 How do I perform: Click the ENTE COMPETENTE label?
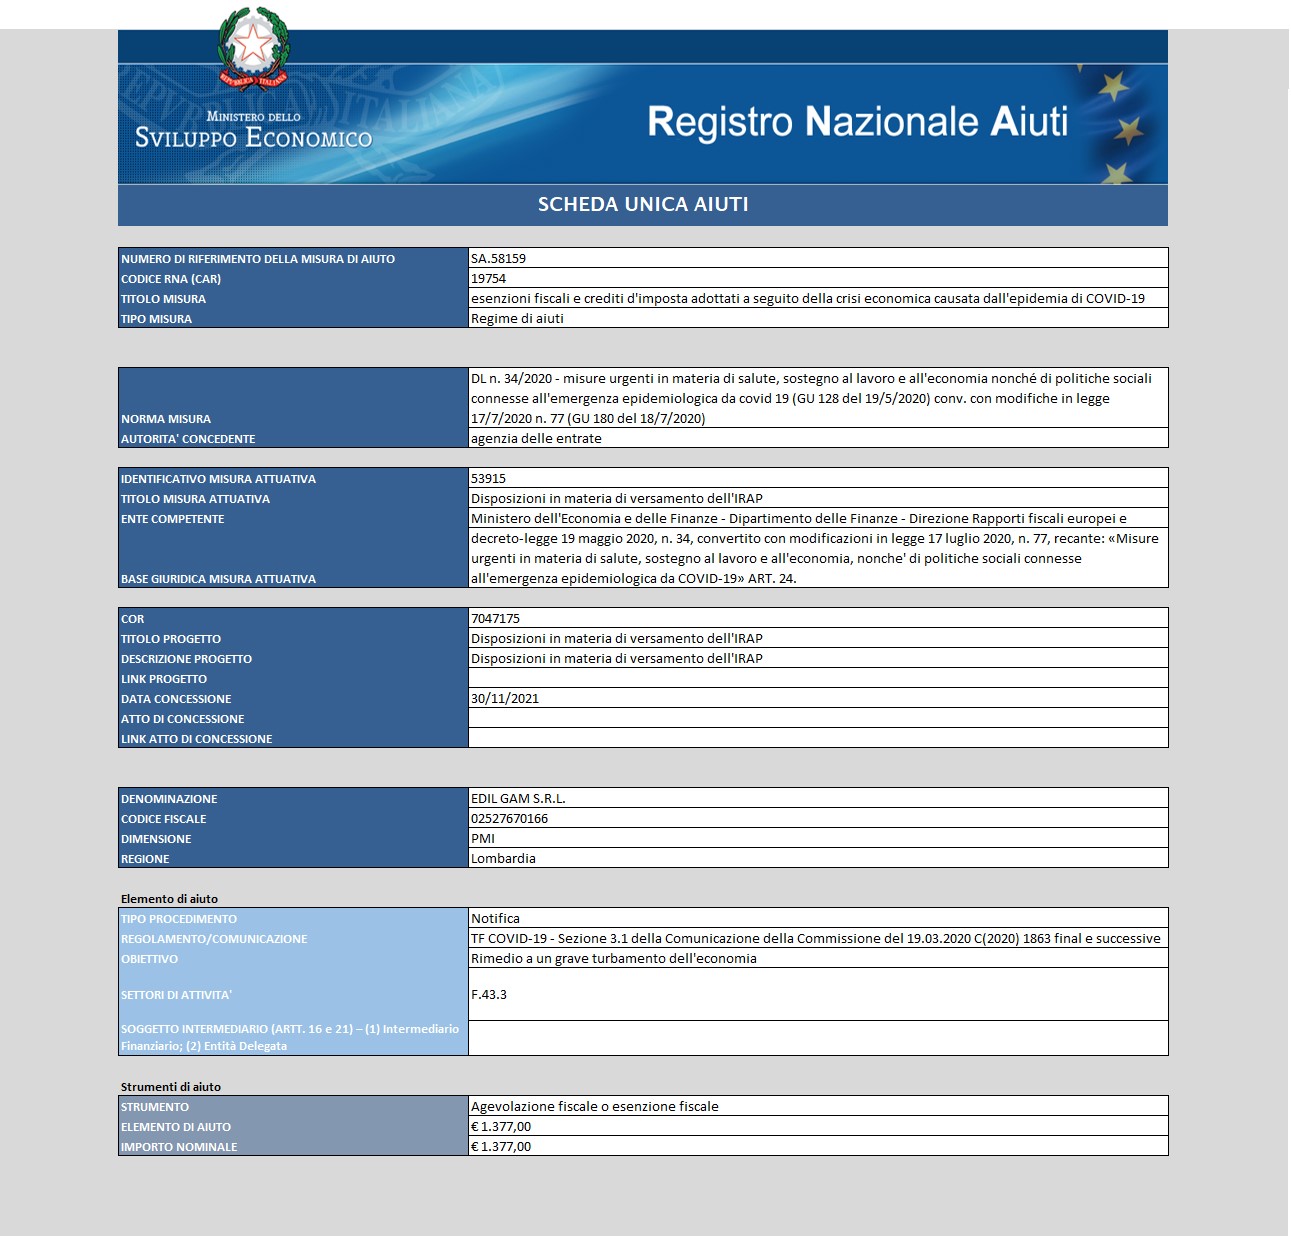point(172,519)
